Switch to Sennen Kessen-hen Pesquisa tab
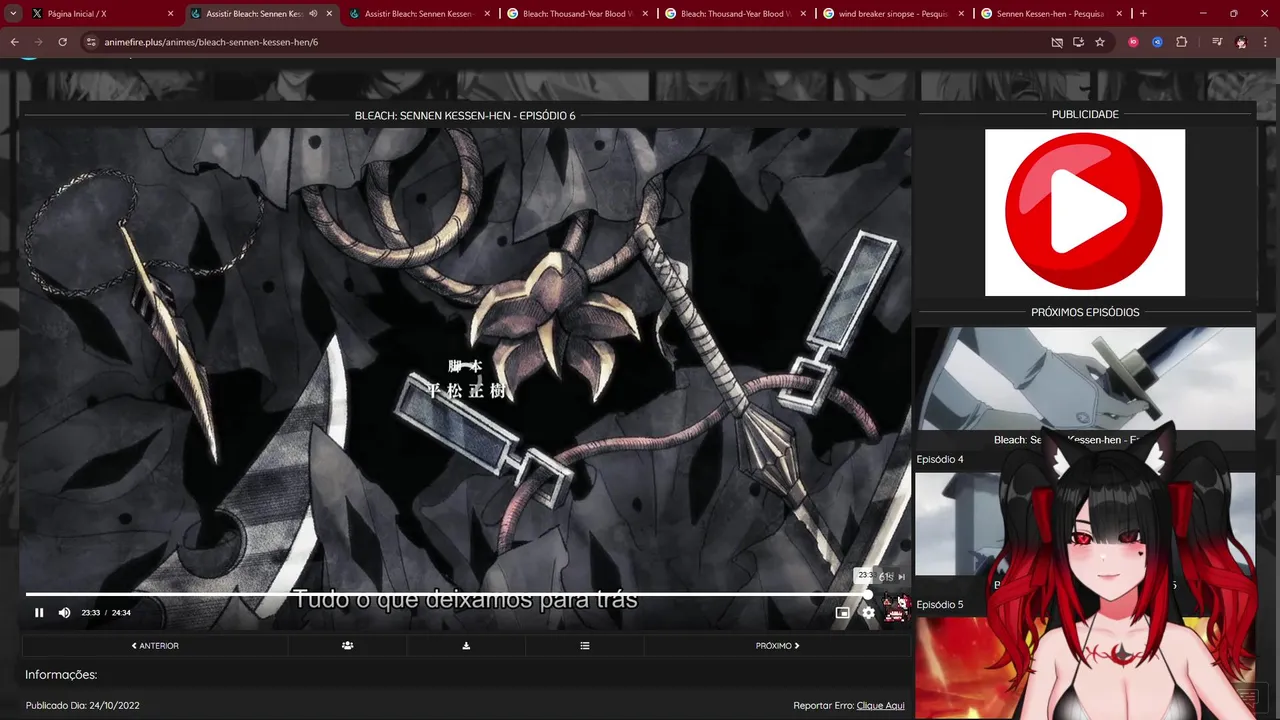Image resolution: width=1280 pixels, height=720 pixels. coord(1050,14)
